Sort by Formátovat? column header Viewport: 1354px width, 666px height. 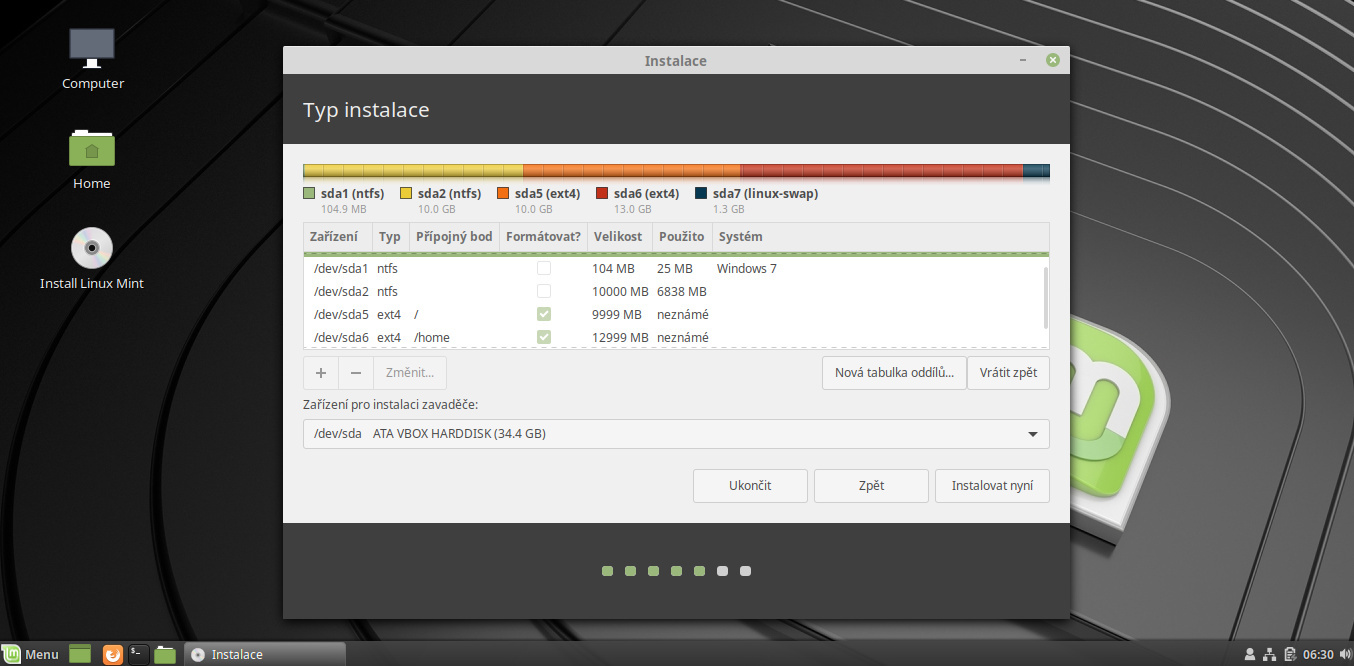tap(544, 237)
